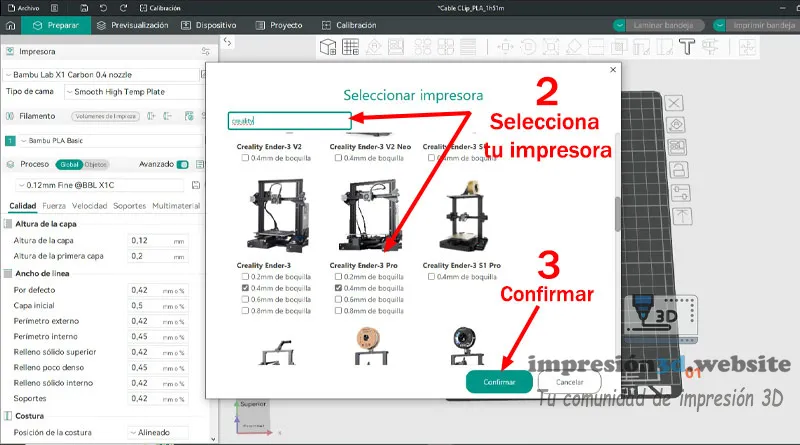Select the Scale tool in toolbar
Viewport: 800px width, 445px height.
(551, 47)
